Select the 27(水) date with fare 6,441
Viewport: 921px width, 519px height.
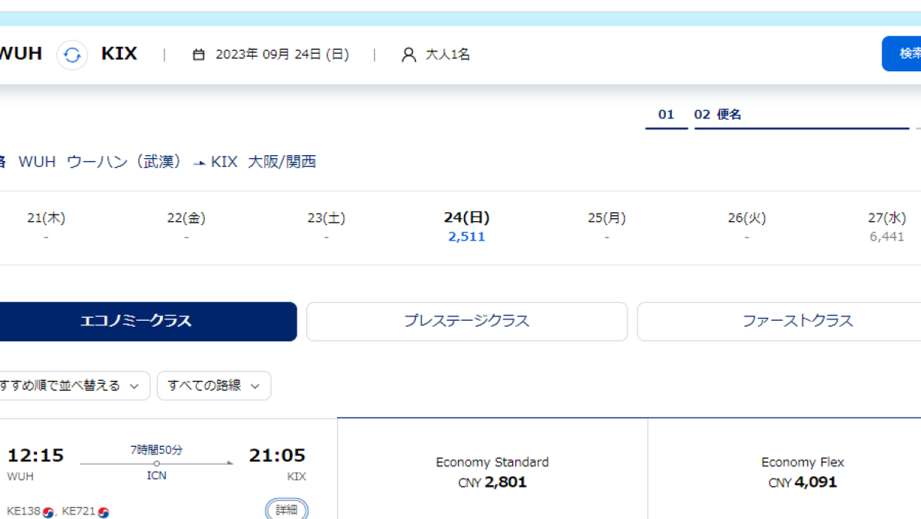click(886, 227)
